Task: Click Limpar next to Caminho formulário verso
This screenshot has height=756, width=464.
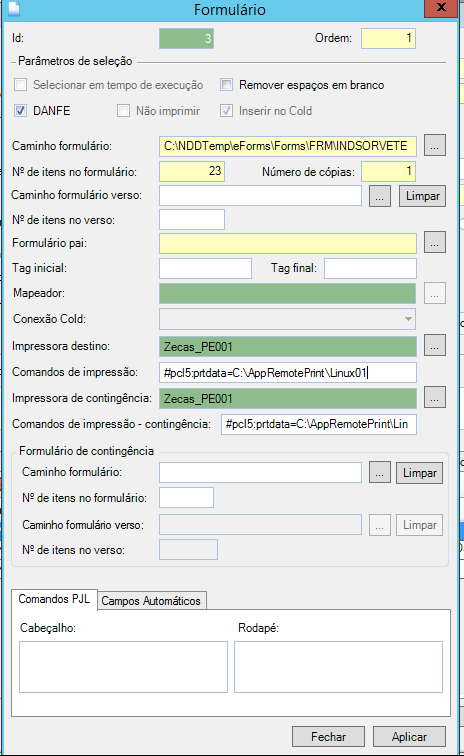Action: [423, 196]
